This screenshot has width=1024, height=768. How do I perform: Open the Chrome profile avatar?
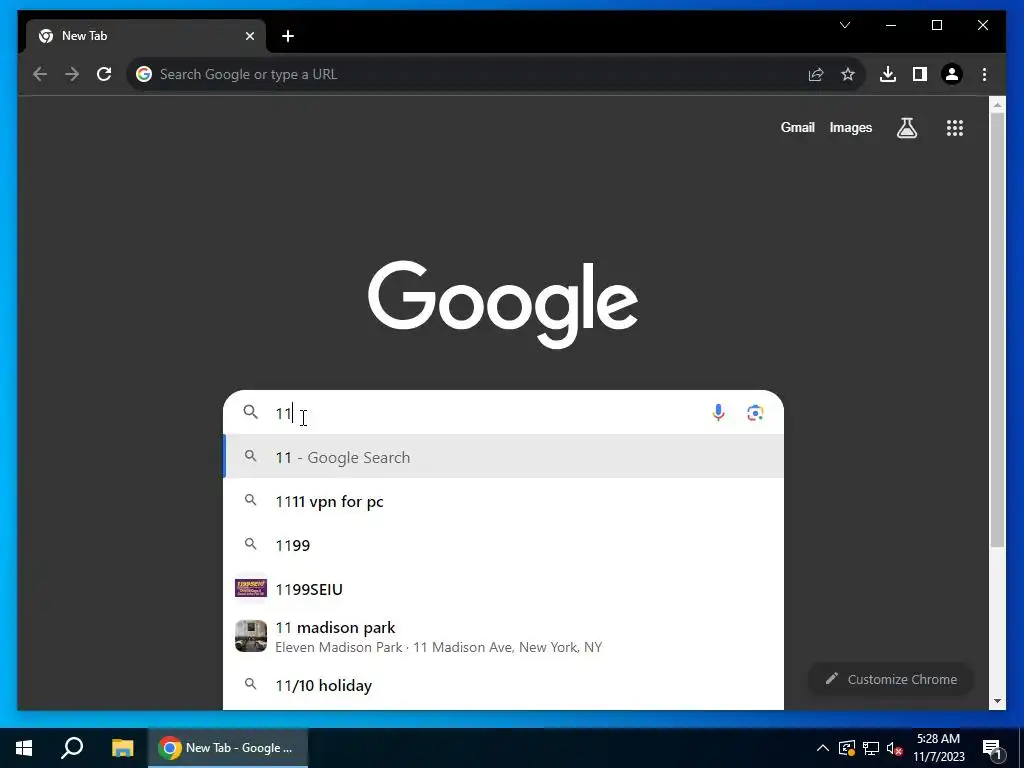coord(952,74)
